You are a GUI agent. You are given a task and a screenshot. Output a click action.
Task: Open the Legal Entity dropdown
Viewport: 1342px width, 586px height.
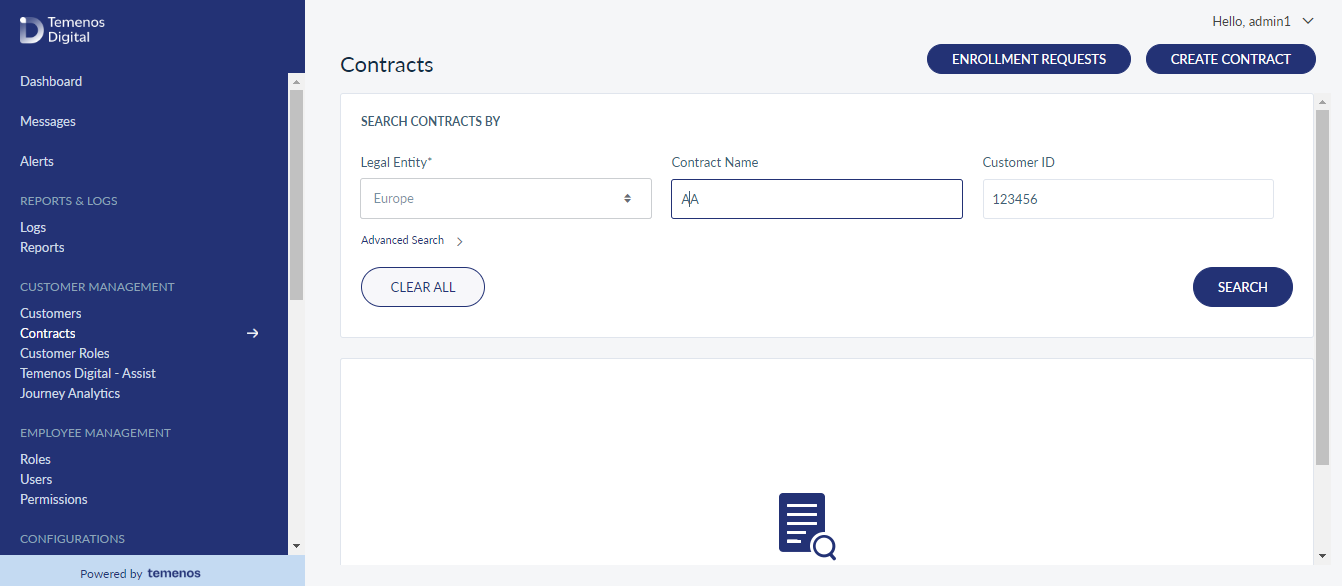tap(506, 198)
